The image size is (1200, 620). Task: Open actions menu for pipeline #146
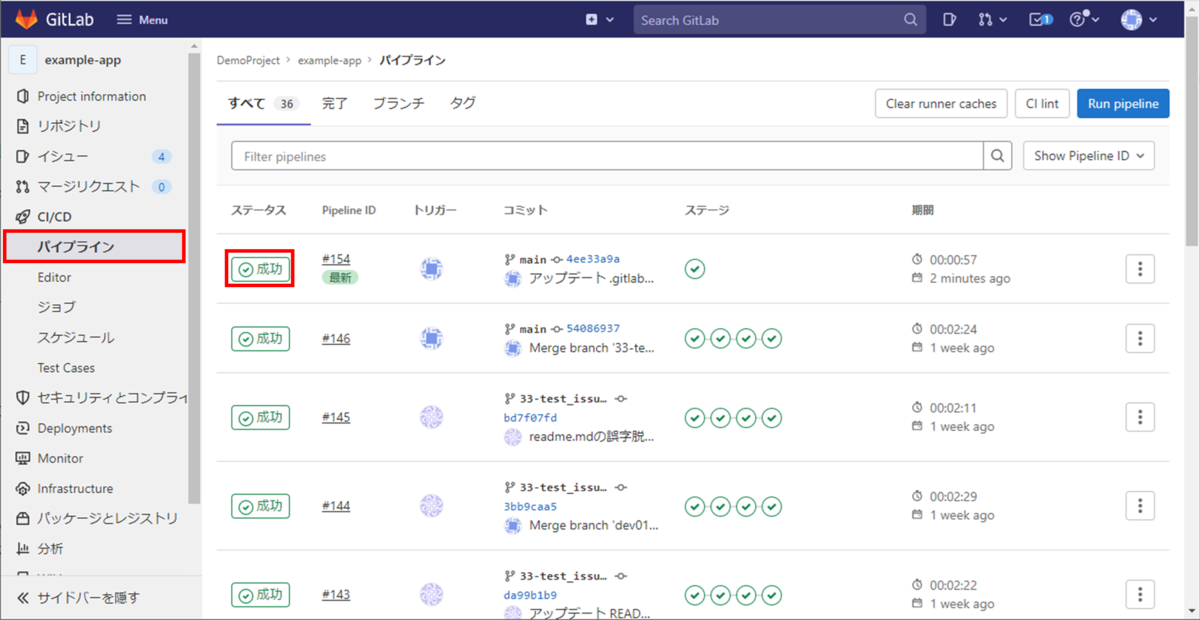coord(1140,339)
